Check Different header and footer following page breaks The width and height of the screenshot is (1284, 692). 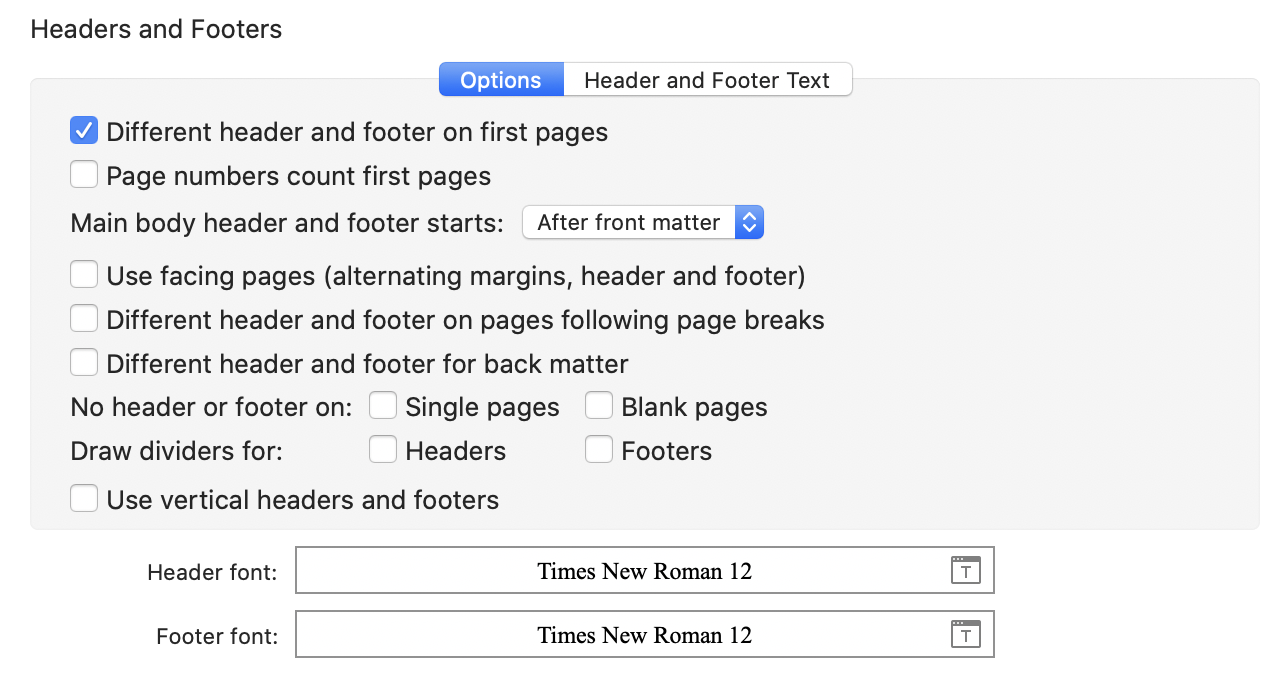[84, 319]
